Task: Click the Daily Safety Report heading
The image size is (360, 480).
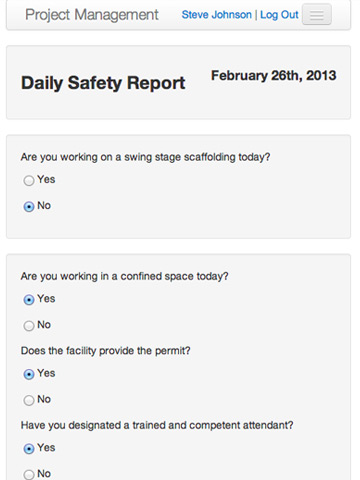Action: point(103,83)
